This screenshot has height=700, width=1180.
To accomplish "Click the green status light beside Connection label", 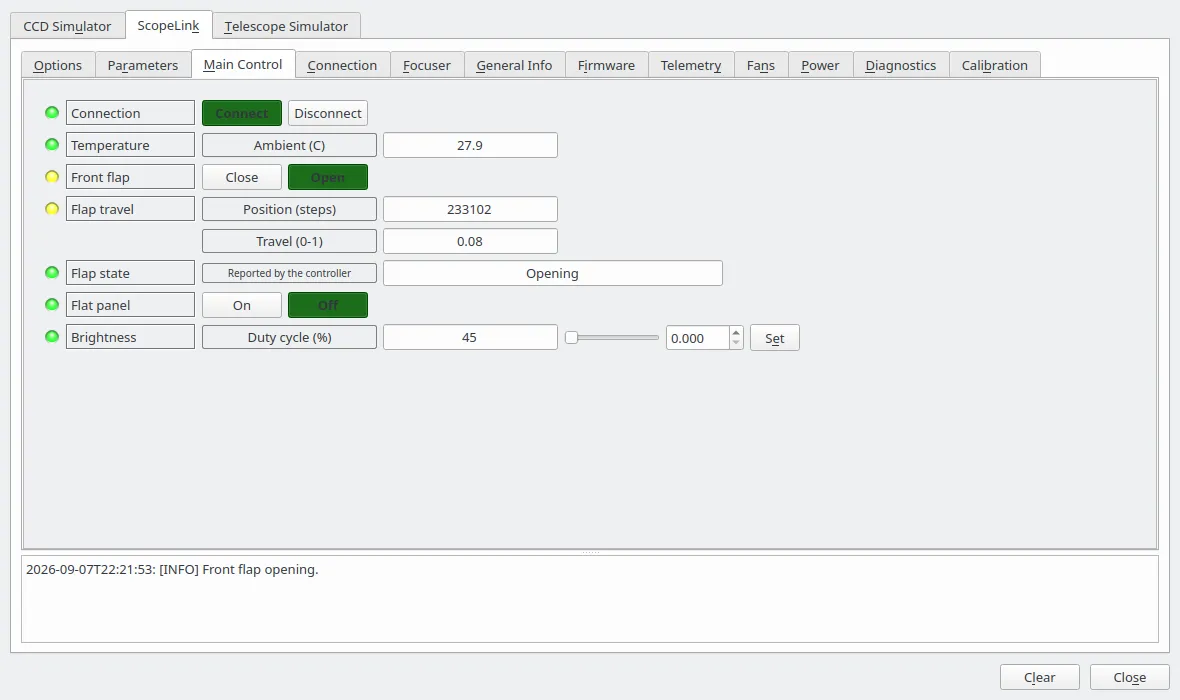I will click(x=52, y=113).
